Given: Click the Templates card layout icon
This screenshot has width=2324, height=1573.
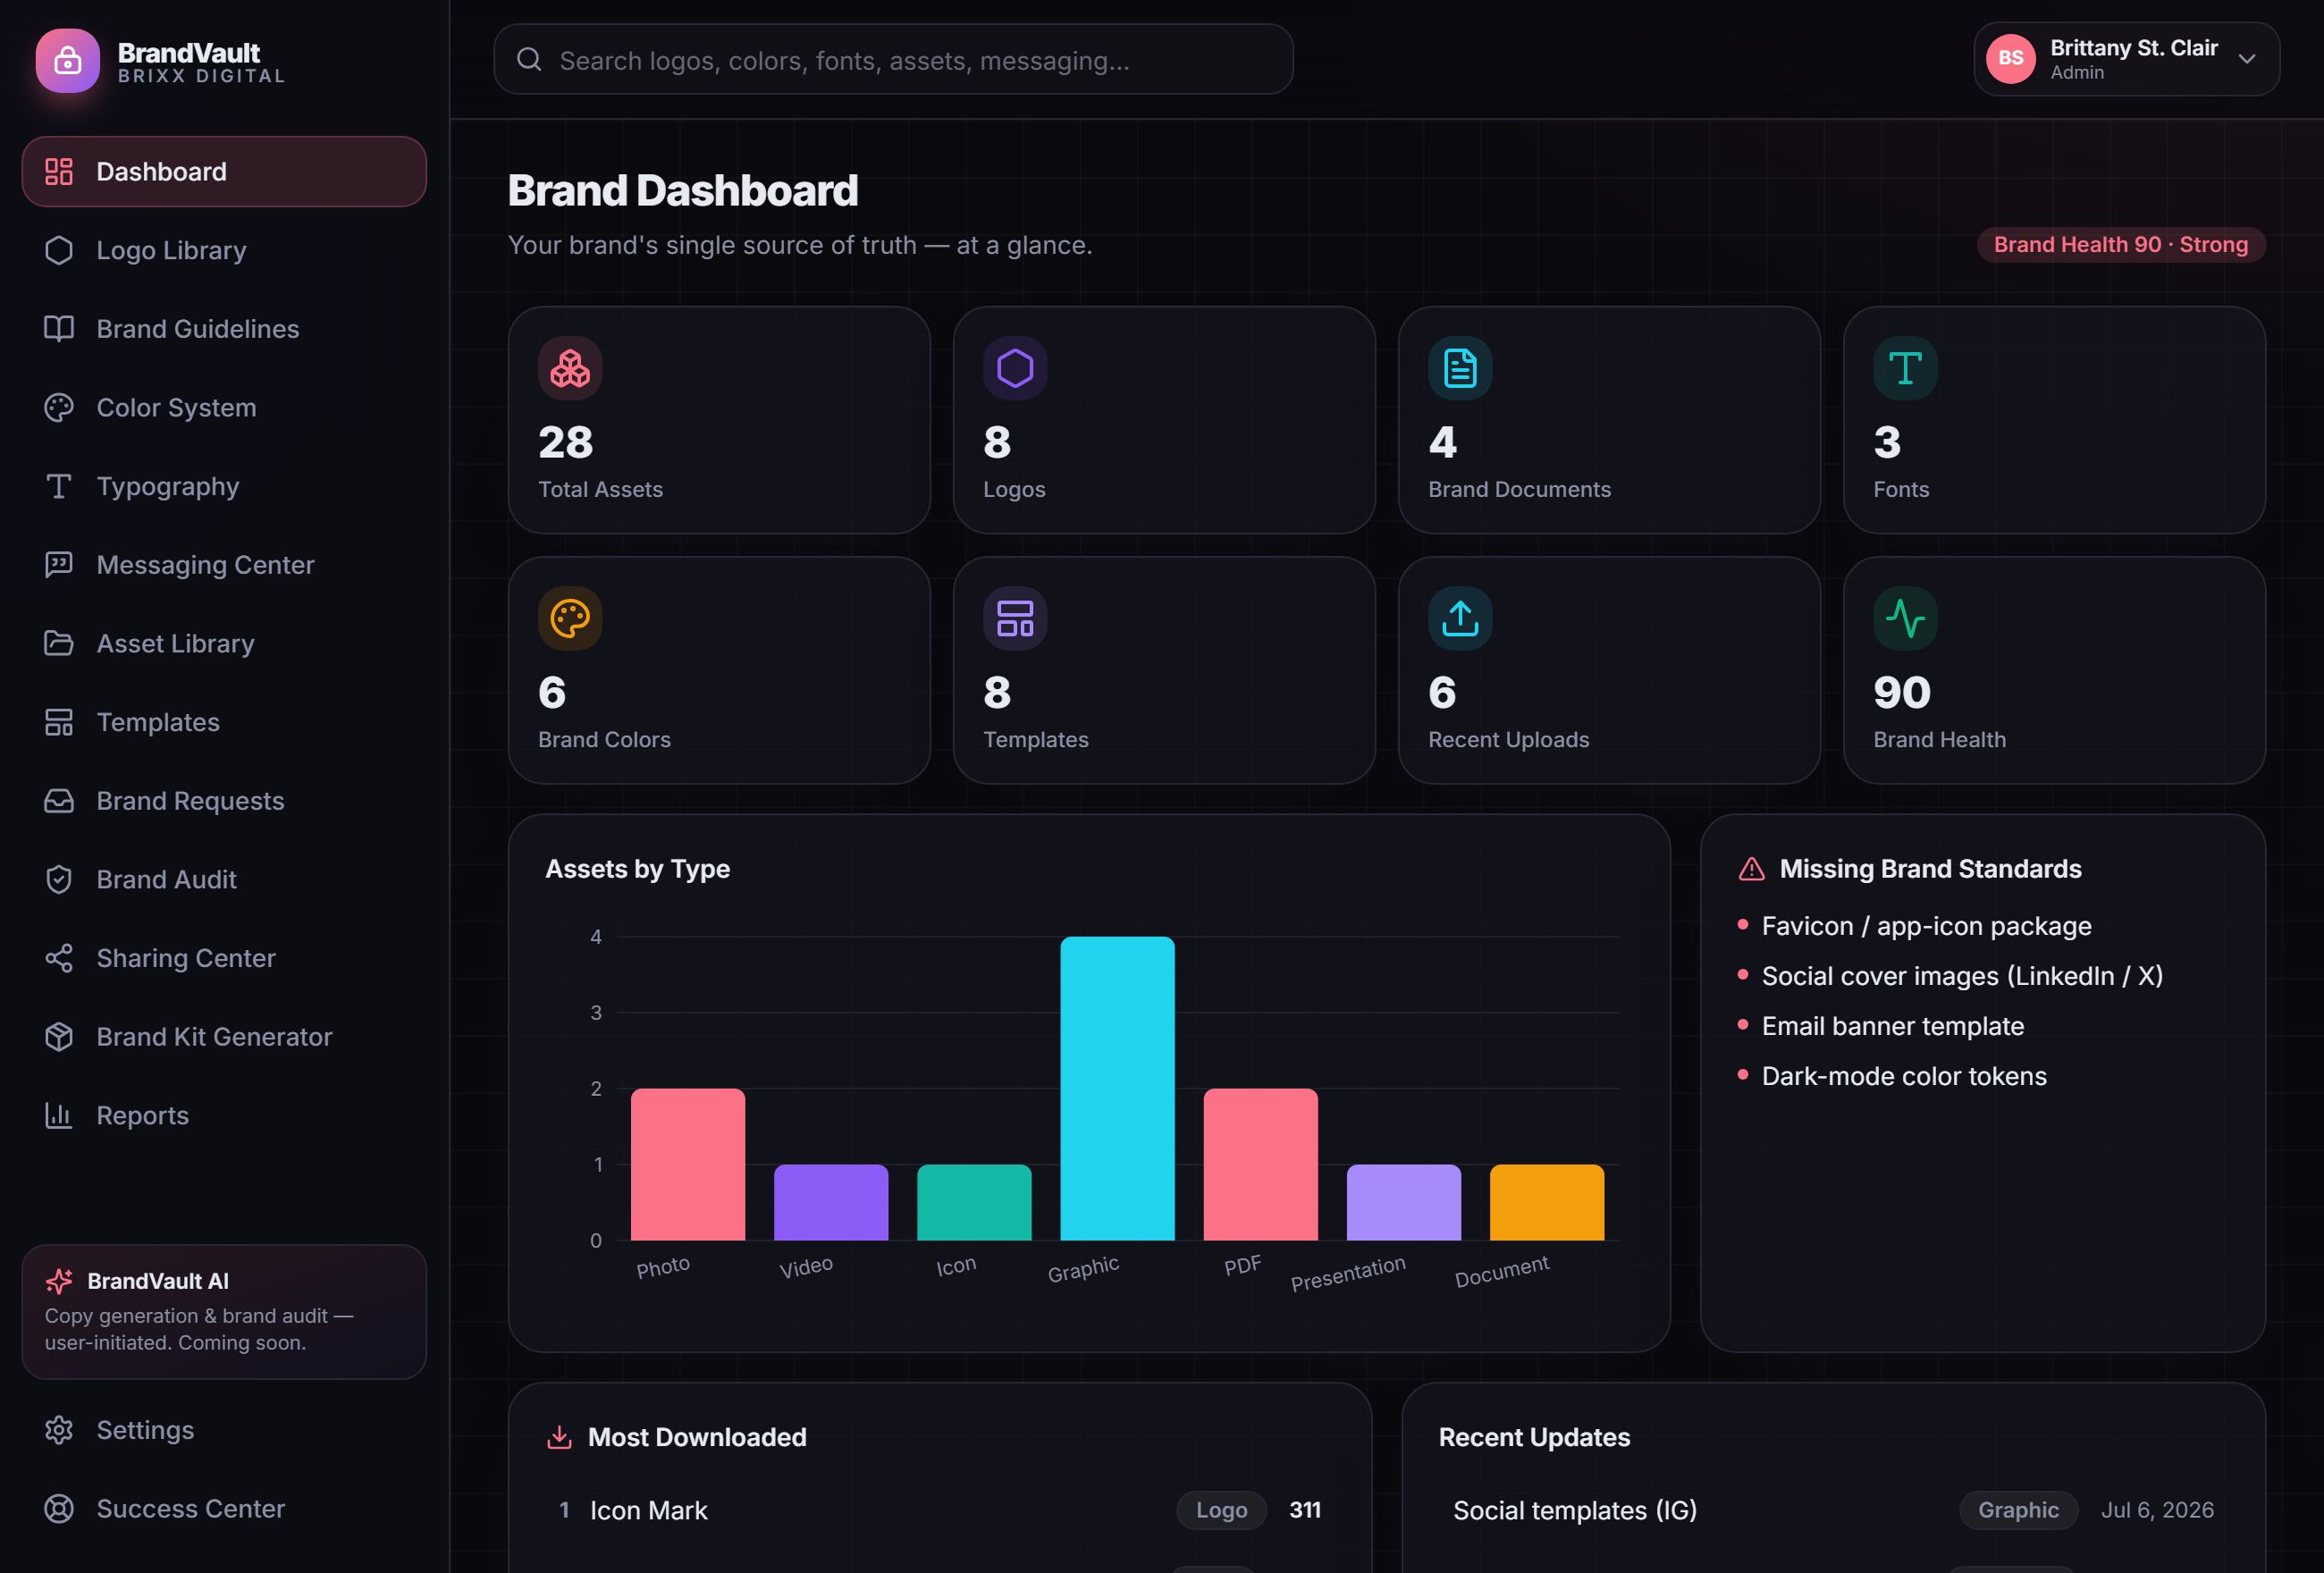Looking at the screenshot, I should pyautogui.click(x=1015, y=618).
